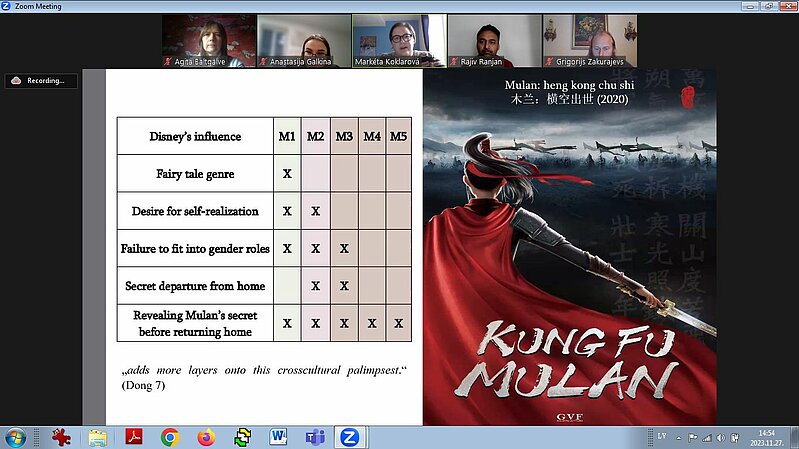Launch Google Chrome from the taskbar
Screen dimensions: 799x449
point(170,437)
